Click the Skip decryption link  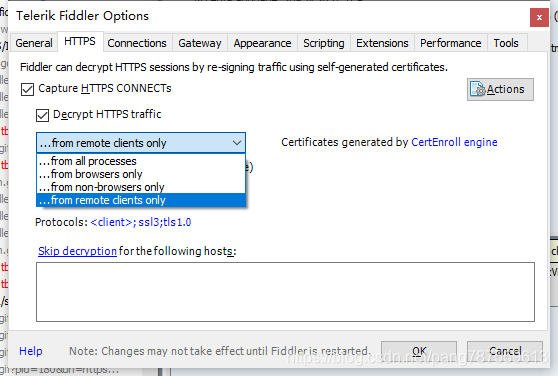pos(77,251)
